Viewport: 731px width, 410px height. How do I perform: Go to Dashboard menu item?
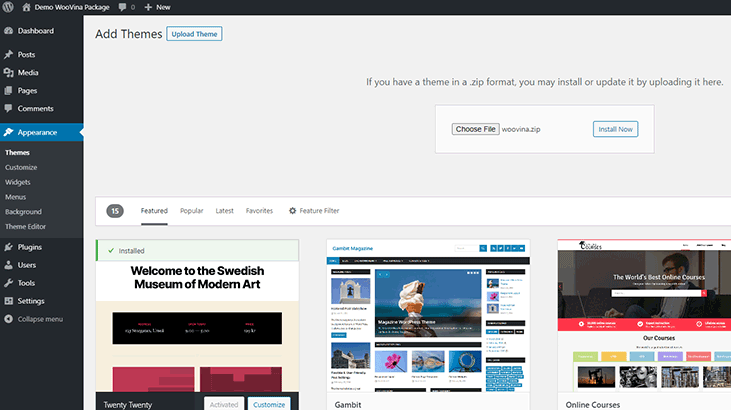click(x=36, y=31)
